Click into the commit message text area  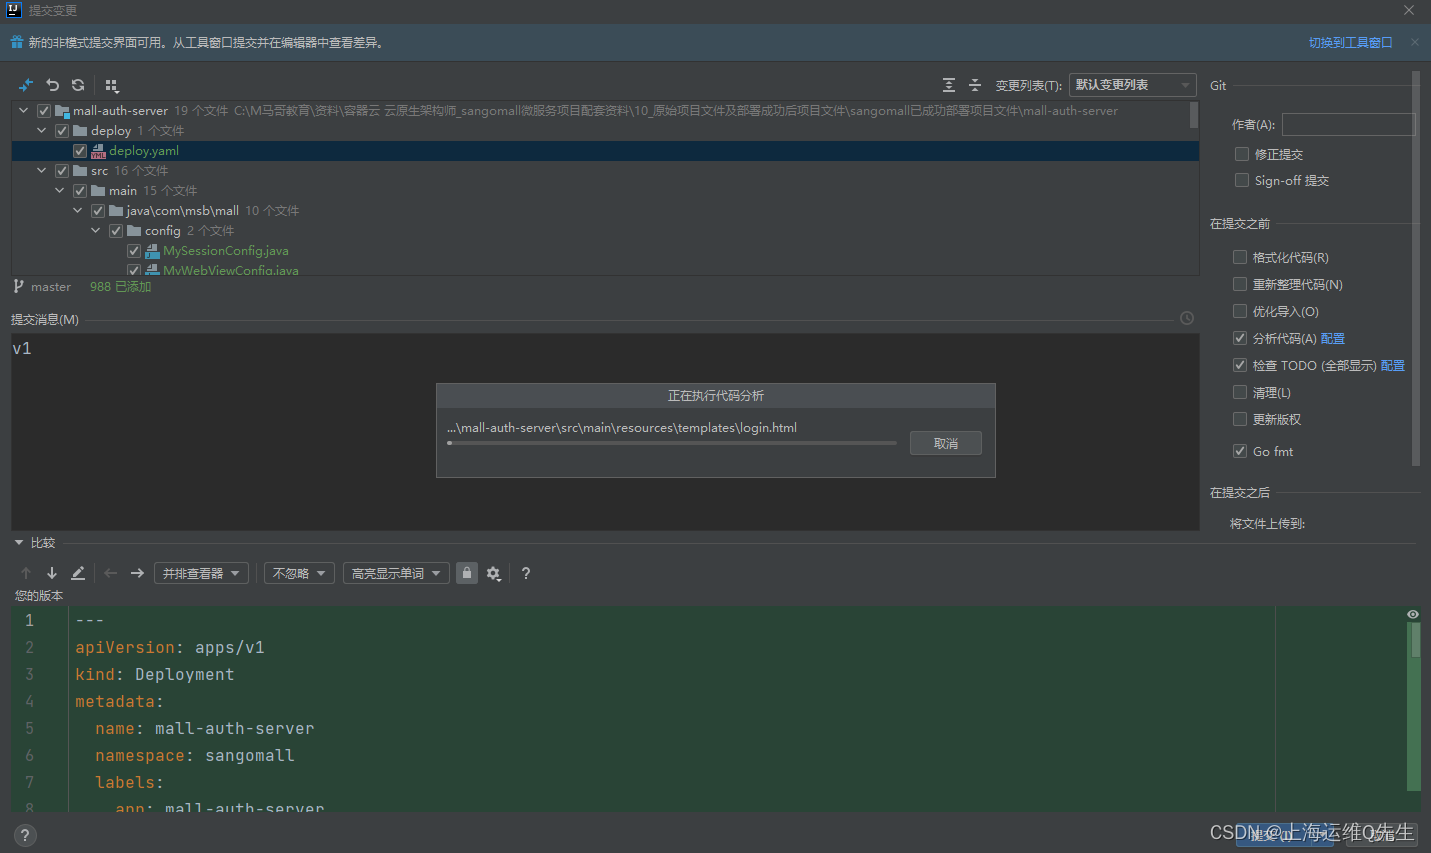click(x=605, y=432)
